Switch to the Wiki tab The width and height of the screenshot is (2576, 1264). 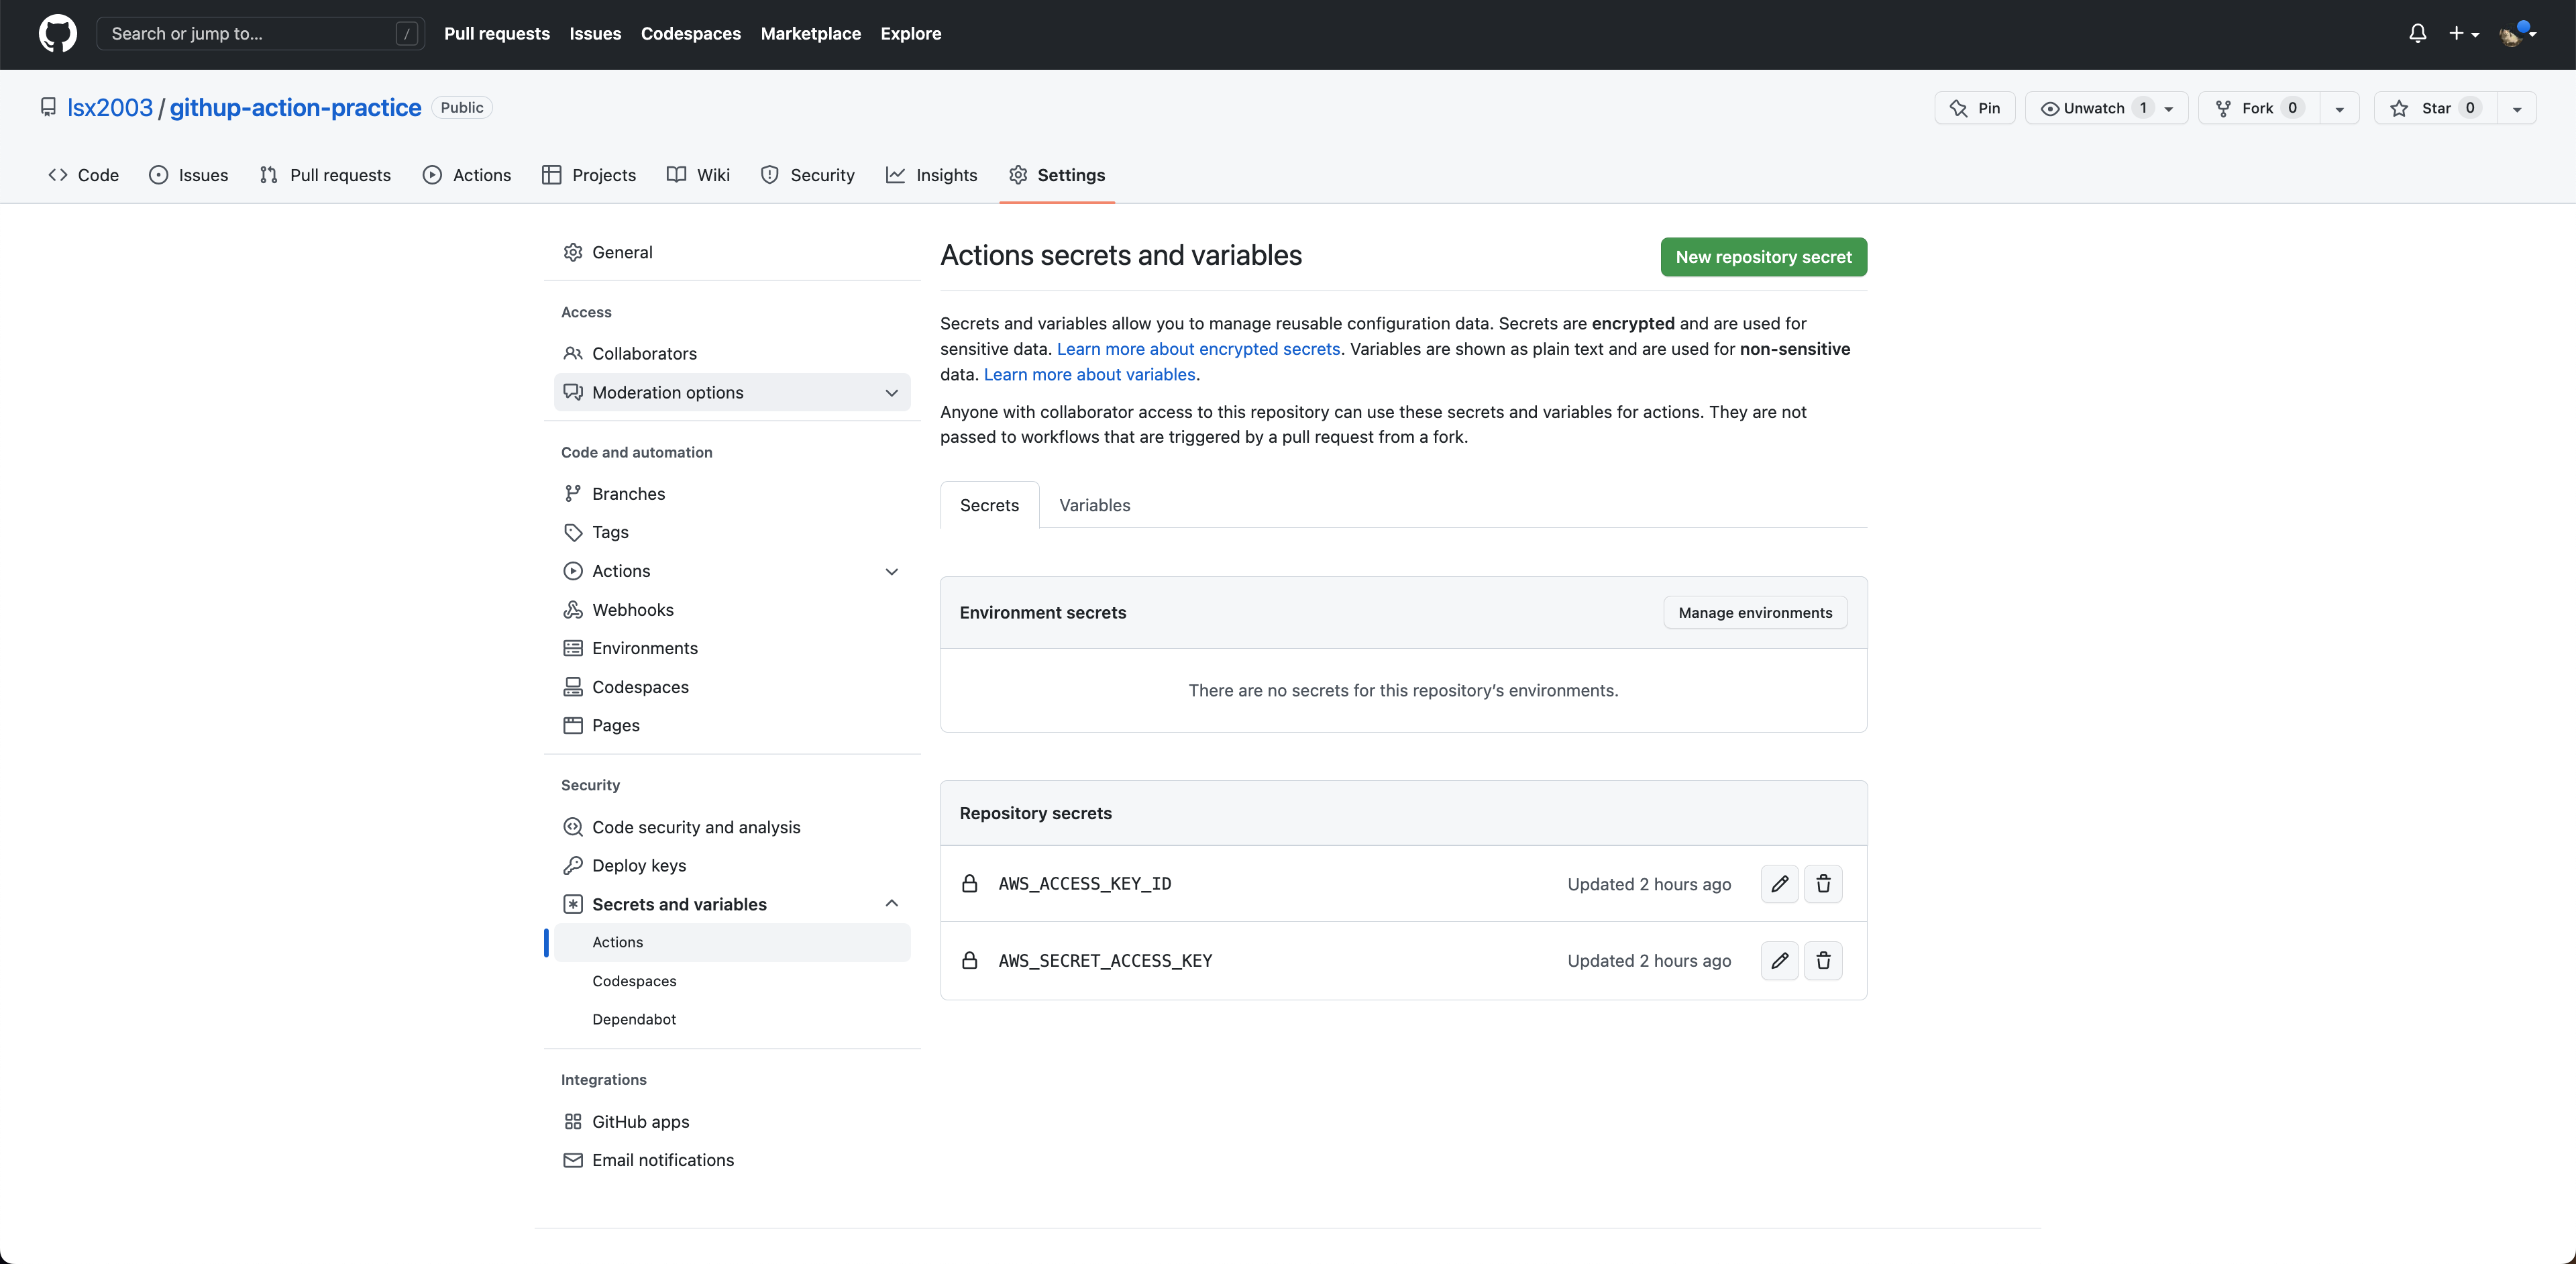[698, 175]
